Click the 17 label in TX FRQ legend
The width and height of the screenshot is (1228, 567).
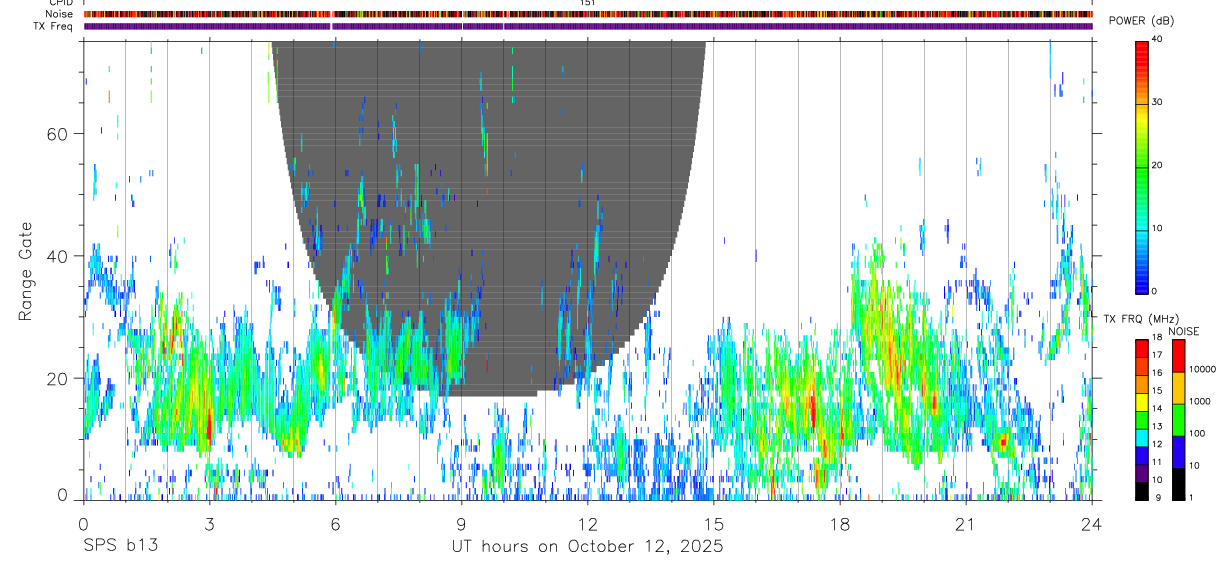(x=1157, y=355)
